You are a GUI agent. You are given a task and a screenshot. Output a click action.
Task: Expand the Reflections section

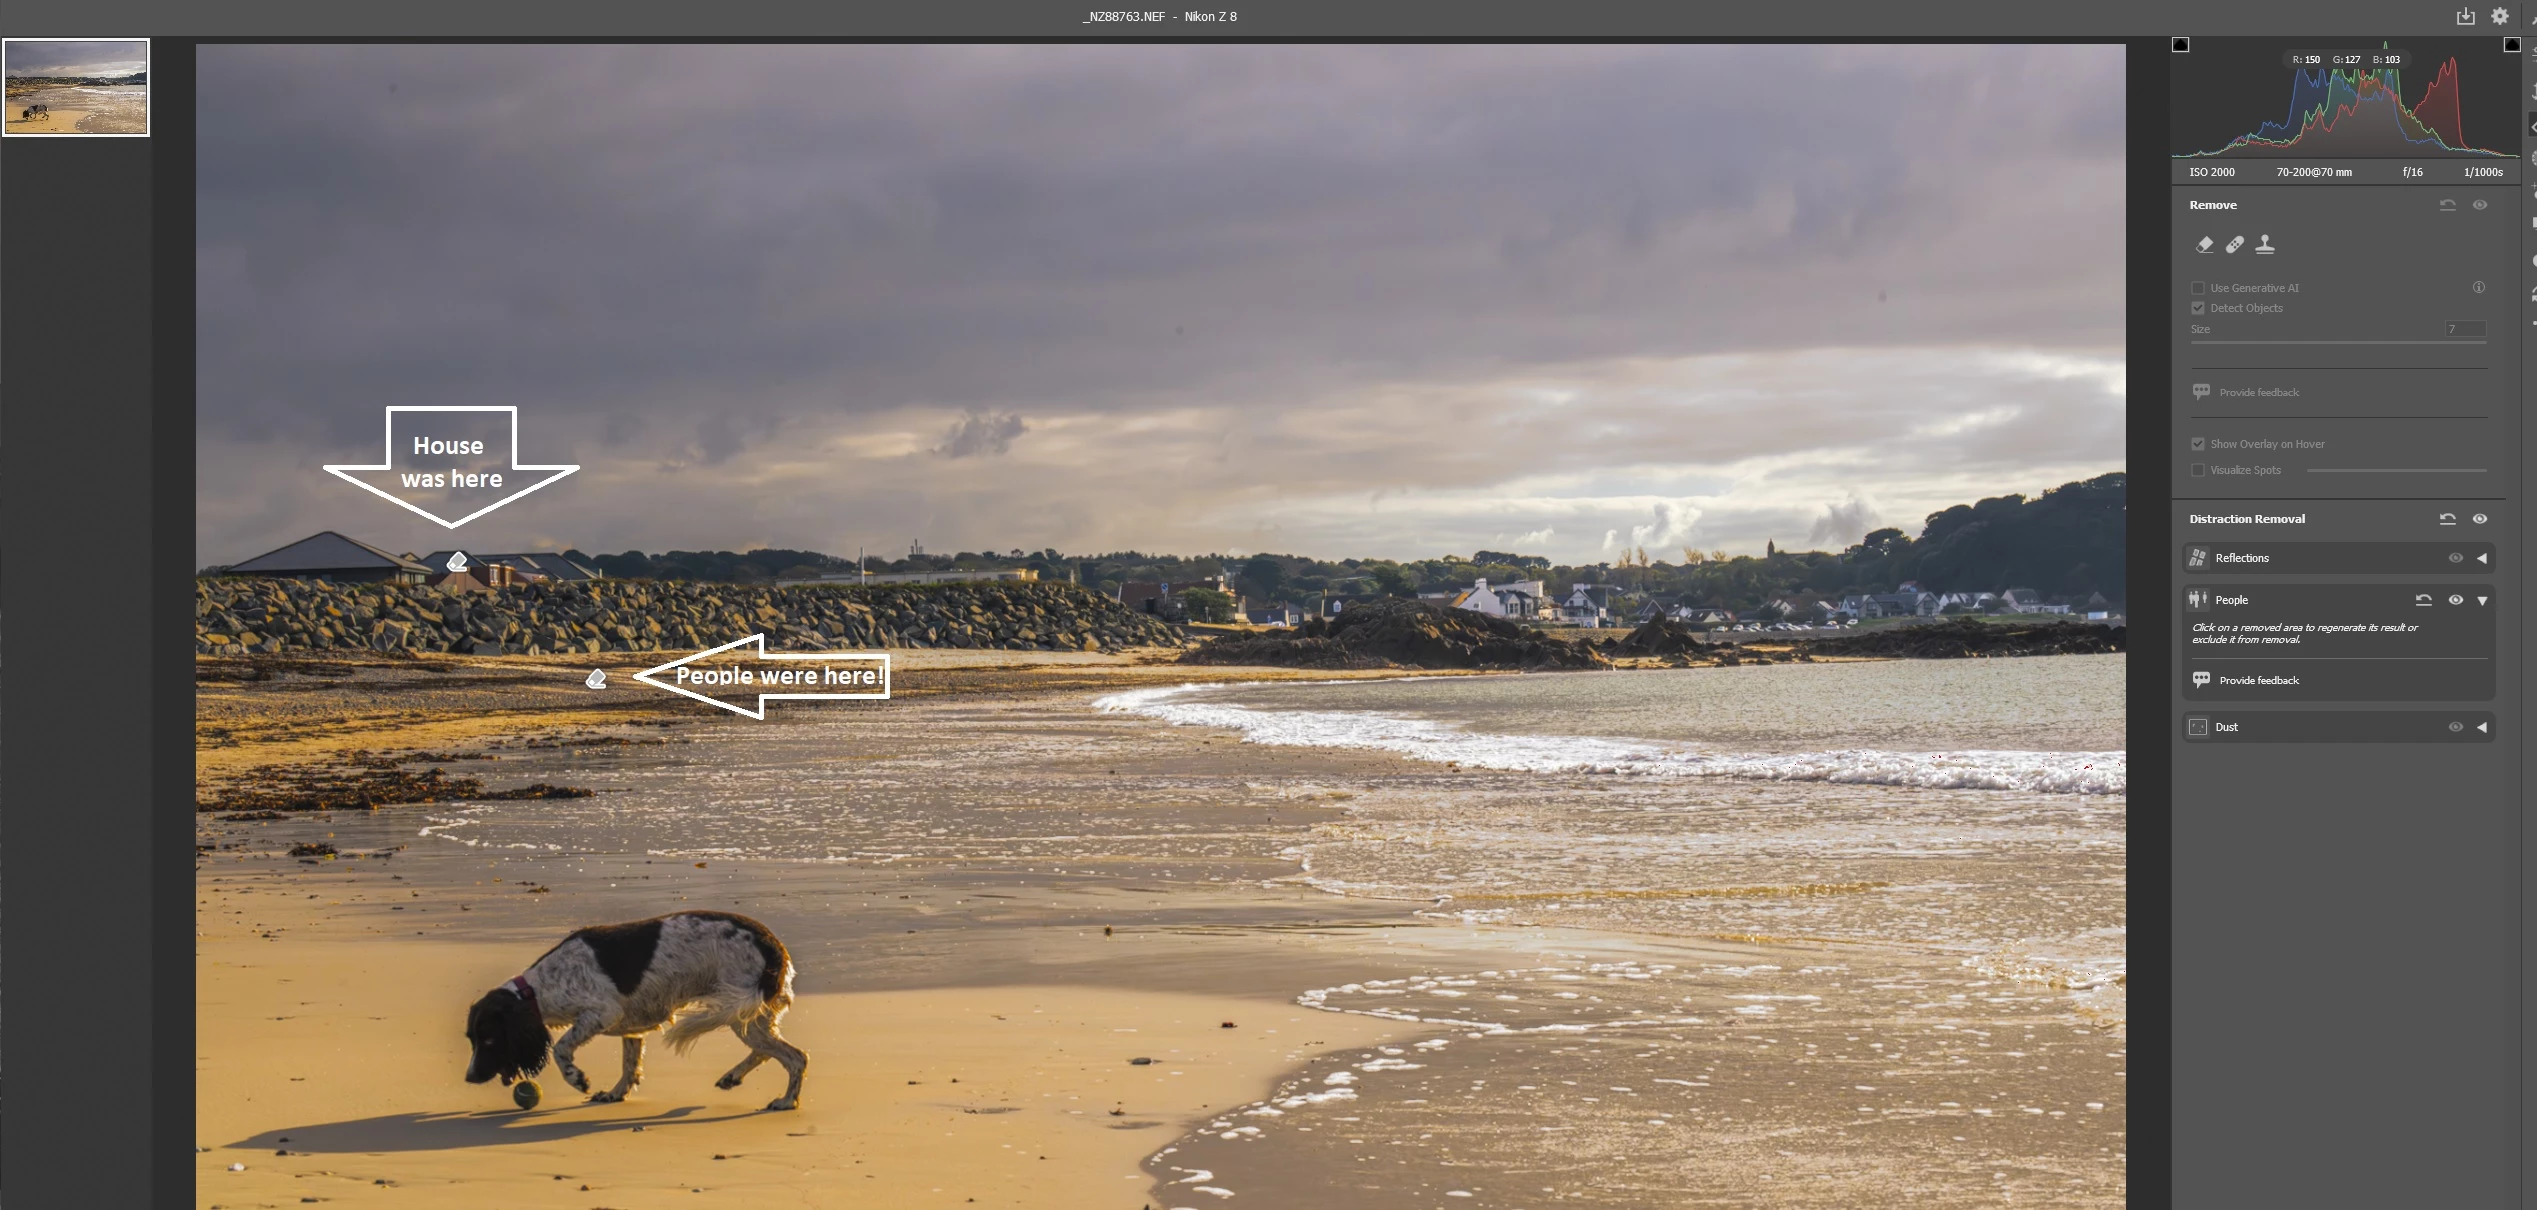[x=2481, y=558]
